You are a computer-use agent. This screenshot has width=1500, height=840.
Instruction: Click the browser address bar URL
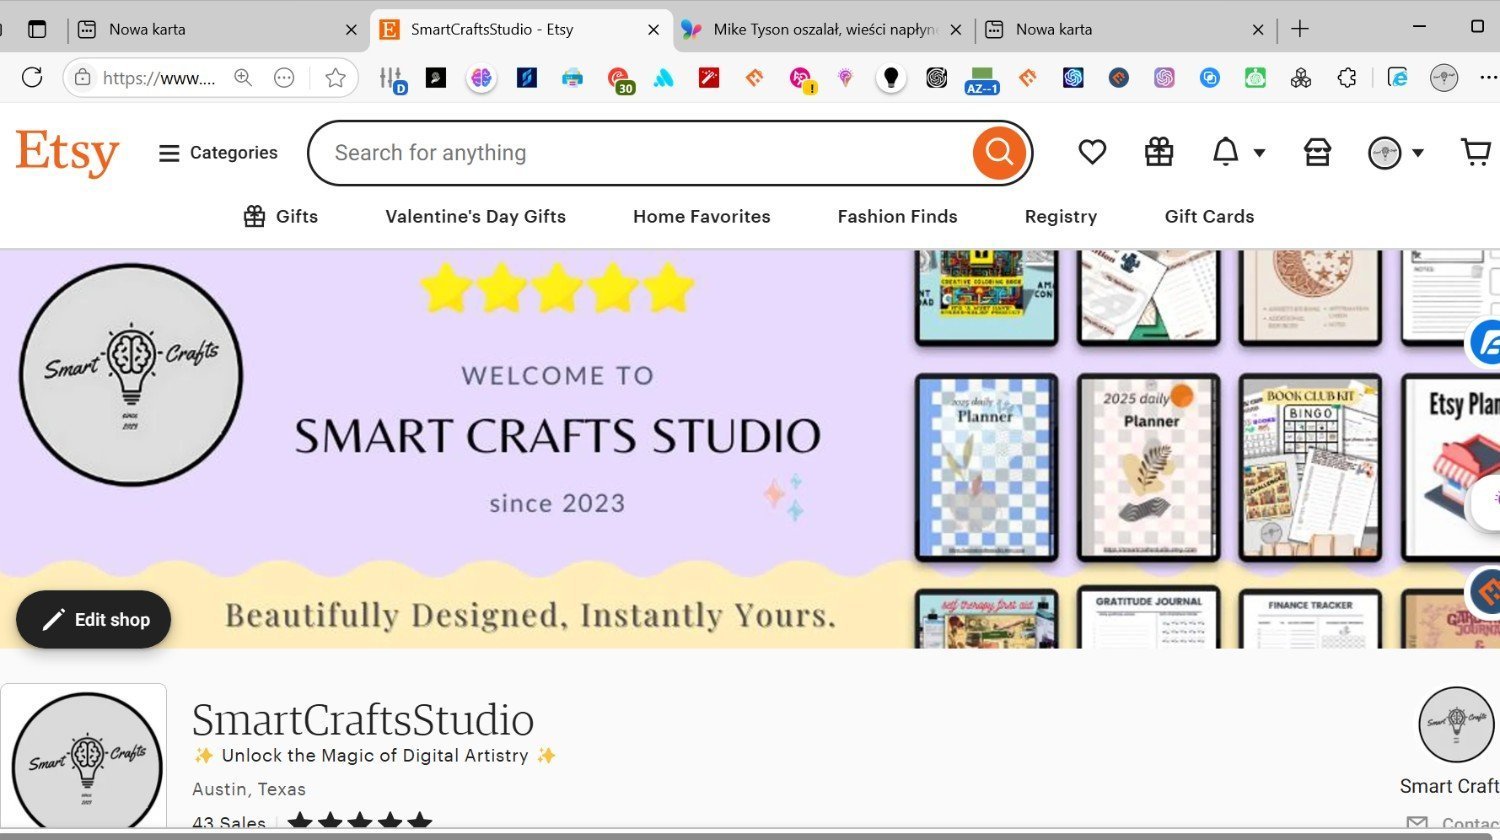pos(159,78)
